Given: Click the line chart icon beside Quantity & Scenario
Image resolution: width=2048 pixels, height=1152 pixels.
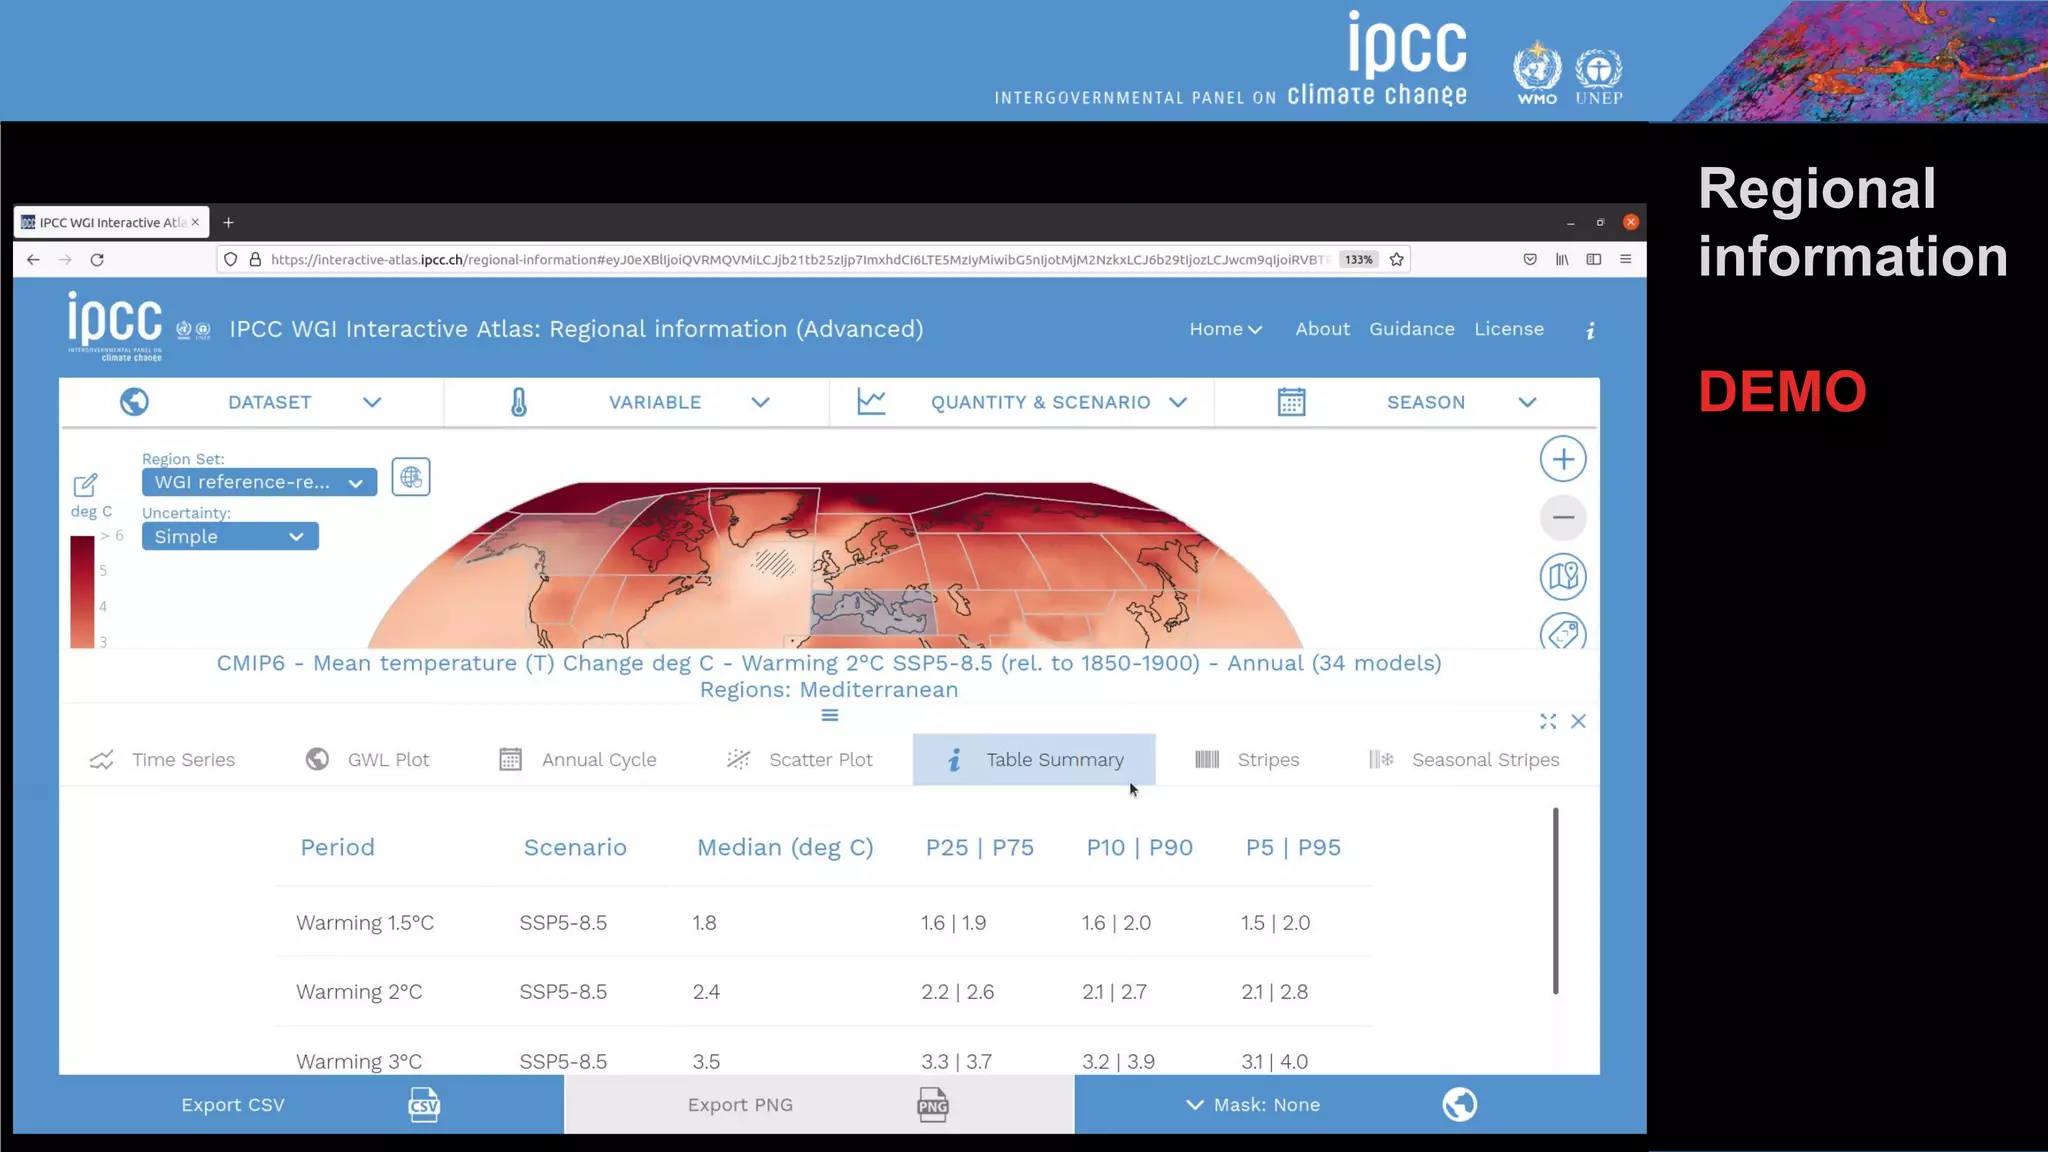Looking at the screenshot, I should pyautogui.click(x=871, y=402).
